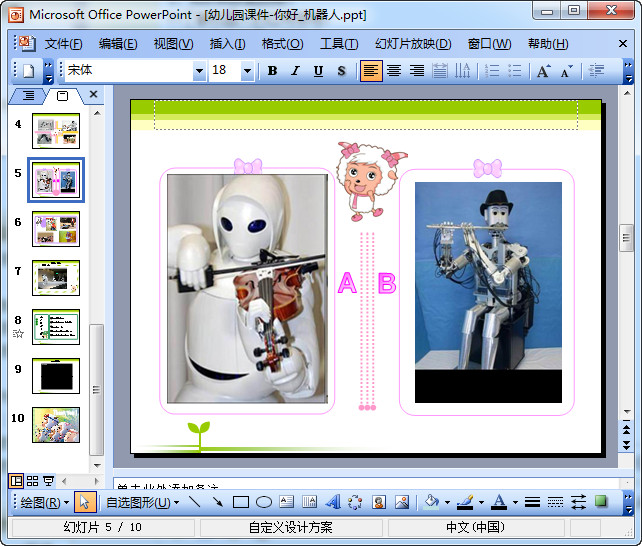642x546 pixels.
Task: Open 窗口(W) menu
Action: click(489, 44)
